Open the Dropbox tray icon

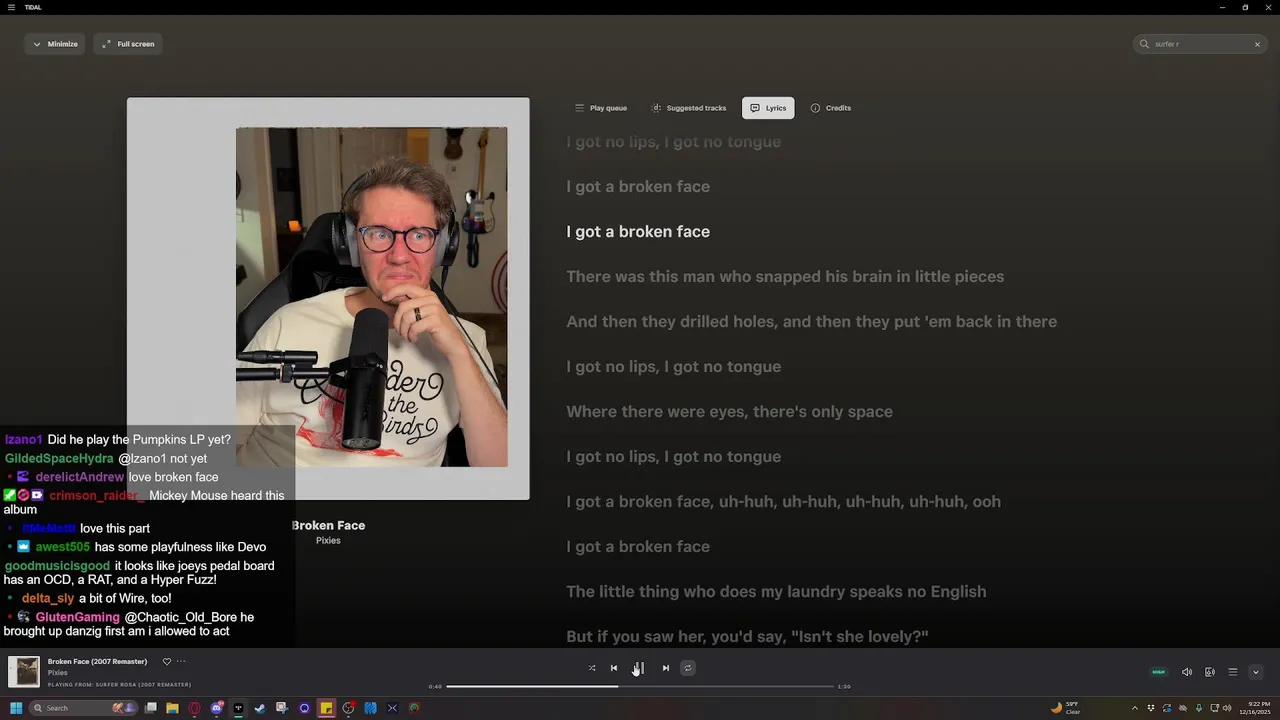(x=1151, y=708)
